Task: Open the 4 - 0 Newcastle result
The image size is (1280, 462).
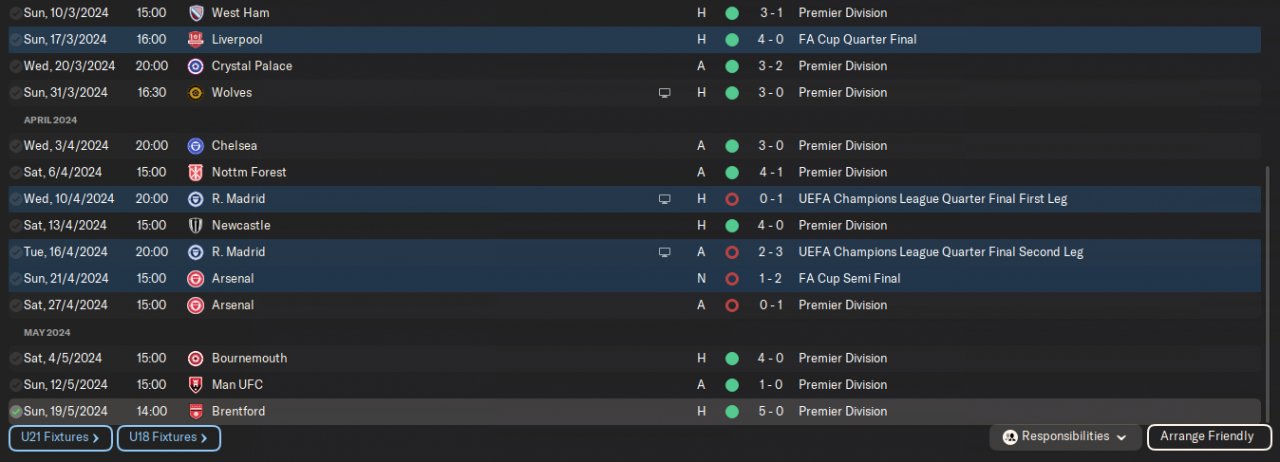Action: coord(770,225)
